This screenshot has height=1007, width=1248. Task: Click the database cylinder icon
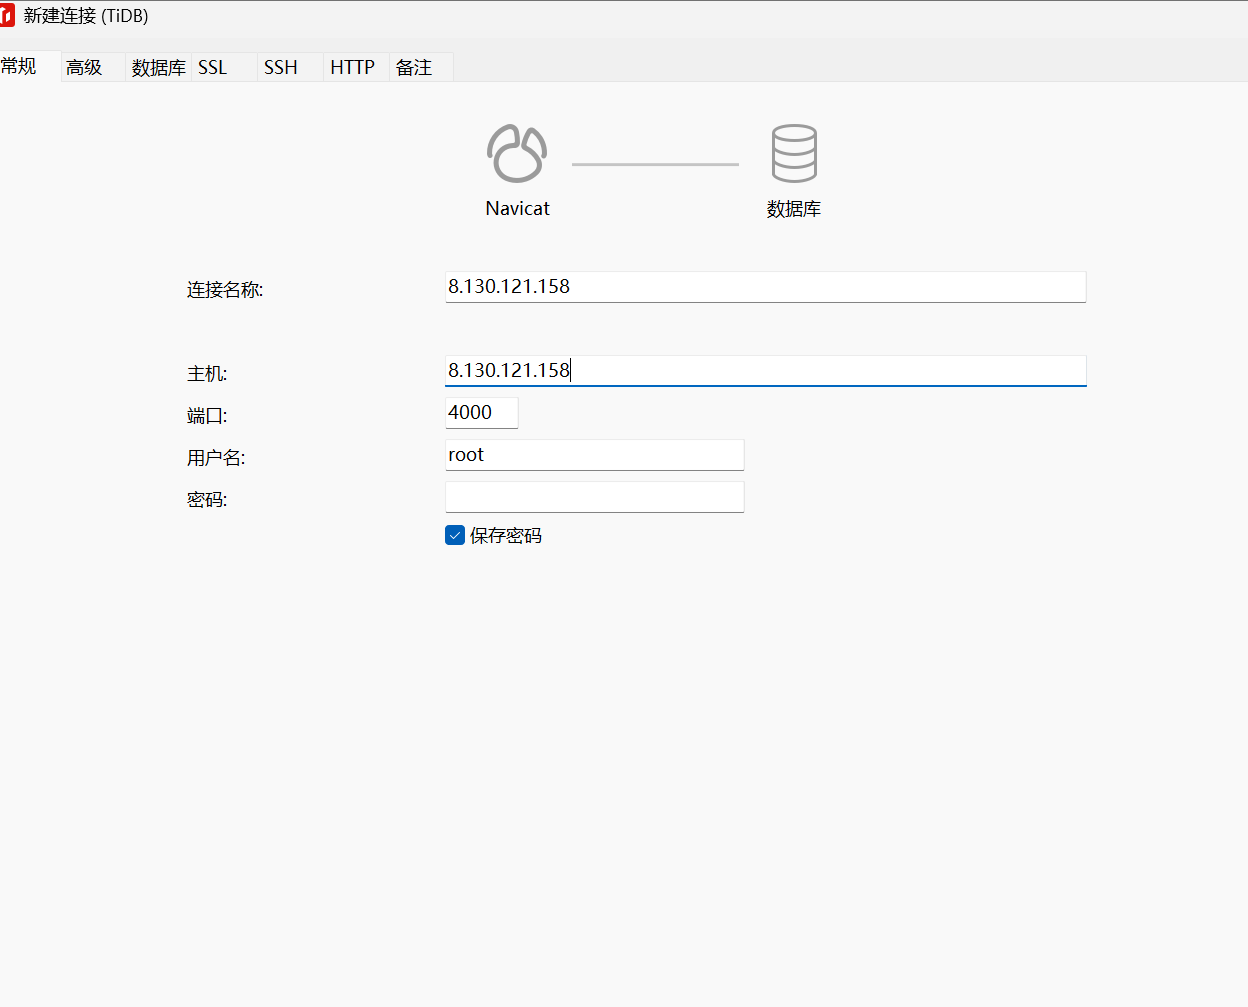pos(794,153)
